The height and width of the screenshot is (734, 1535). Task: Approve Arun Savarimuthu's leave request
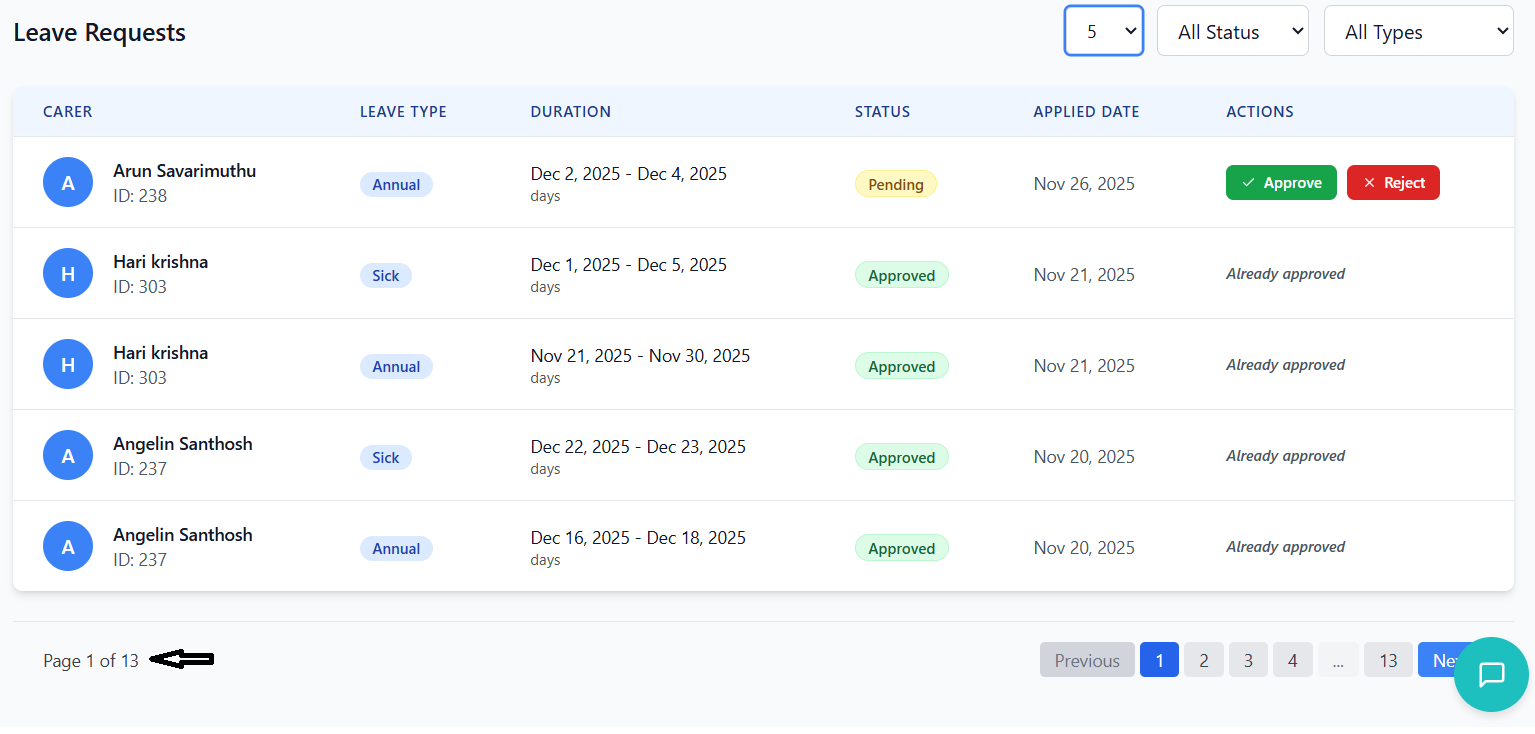[1280, 183]
